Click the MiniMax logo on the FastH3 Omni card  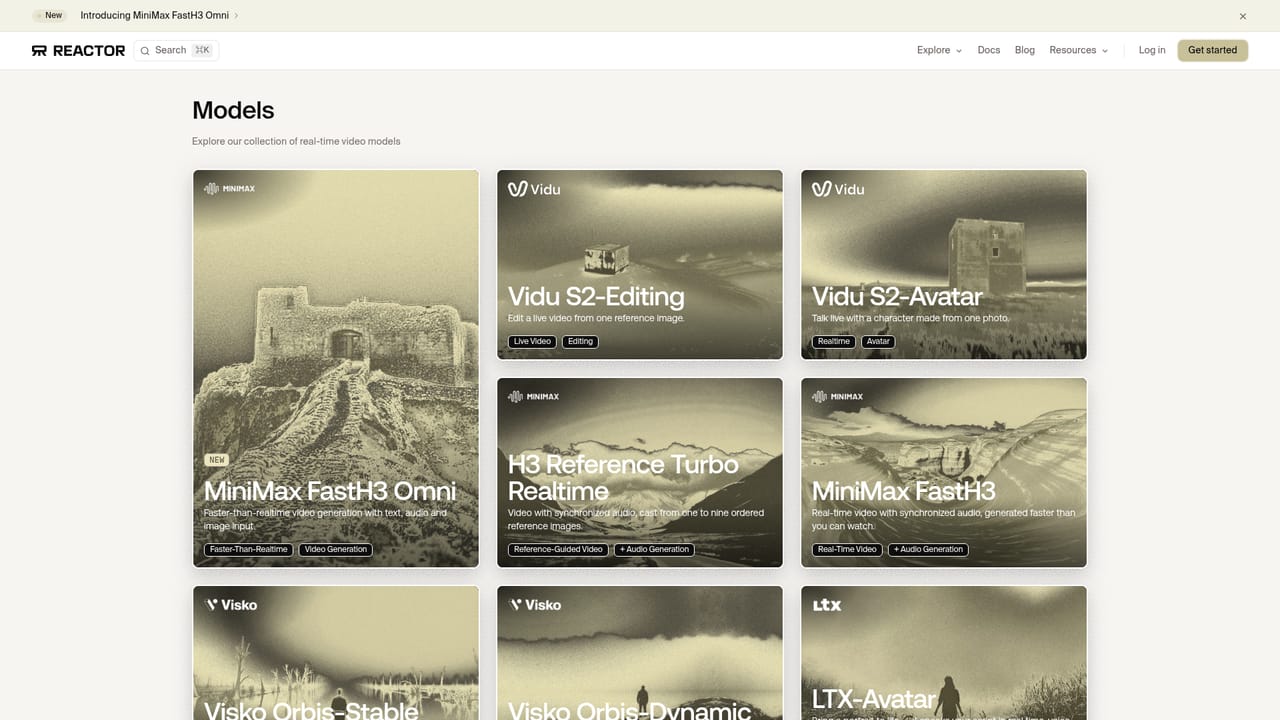pyautogui.click(x=229, y=188)
